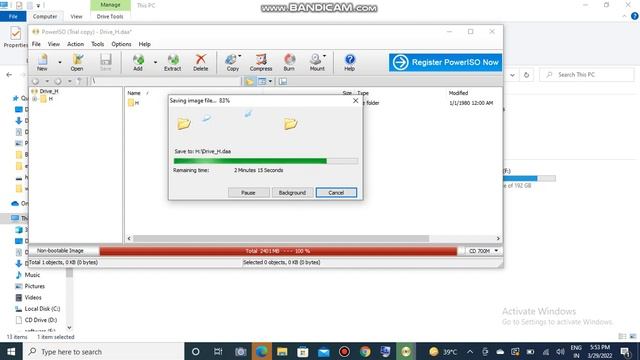Click the green saving progress bar

click(266, 161)
